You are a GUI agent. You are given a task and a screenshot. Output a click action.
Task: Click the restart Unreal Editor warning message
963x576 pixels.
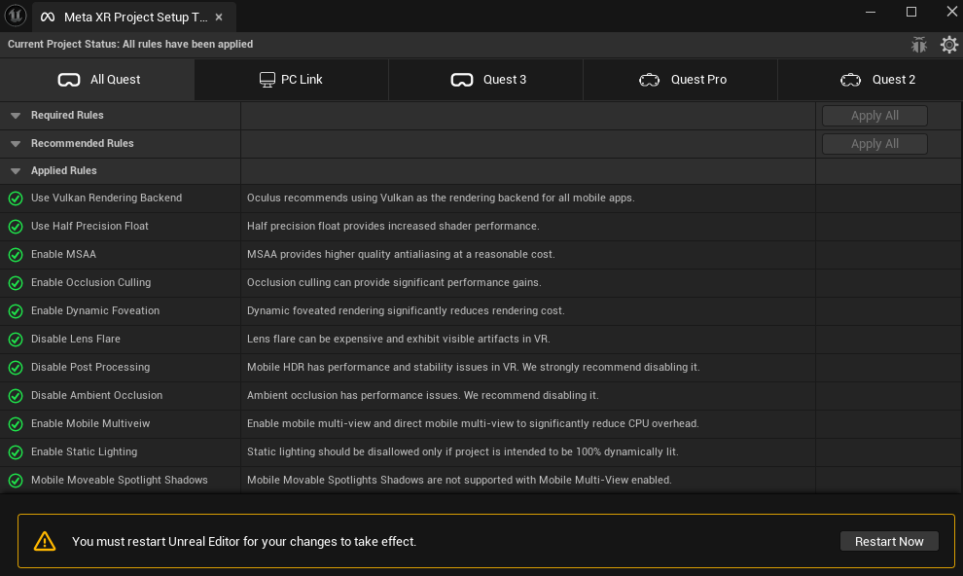point(244,542)
